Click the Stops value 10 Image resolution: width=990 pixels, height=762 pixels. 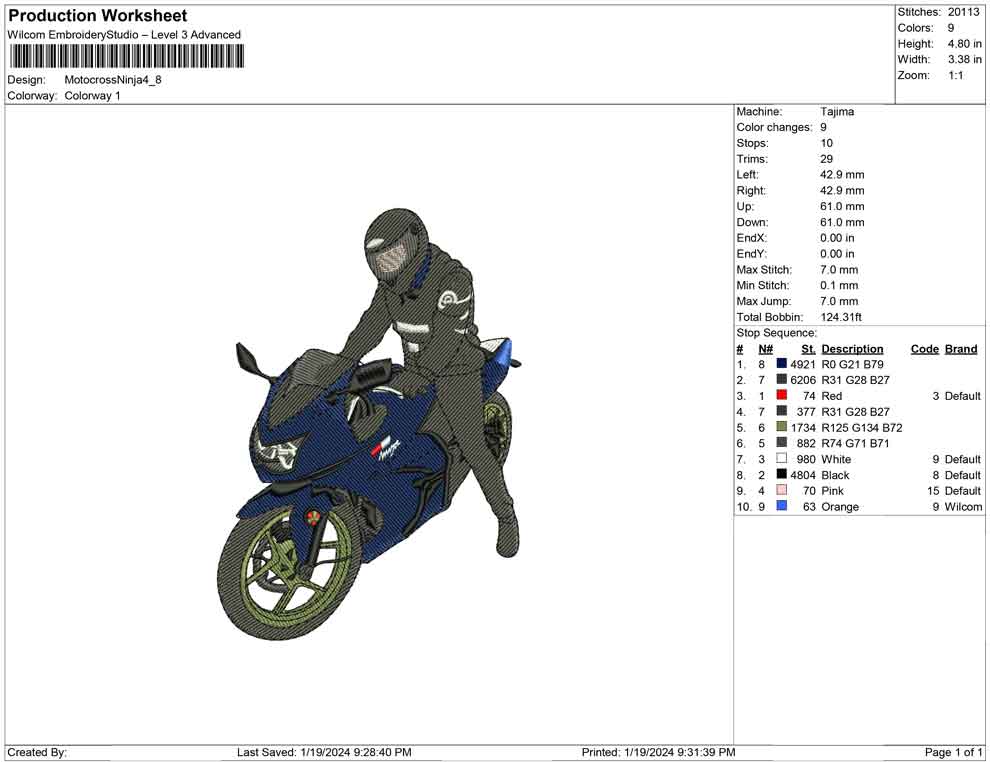[826, 143]
